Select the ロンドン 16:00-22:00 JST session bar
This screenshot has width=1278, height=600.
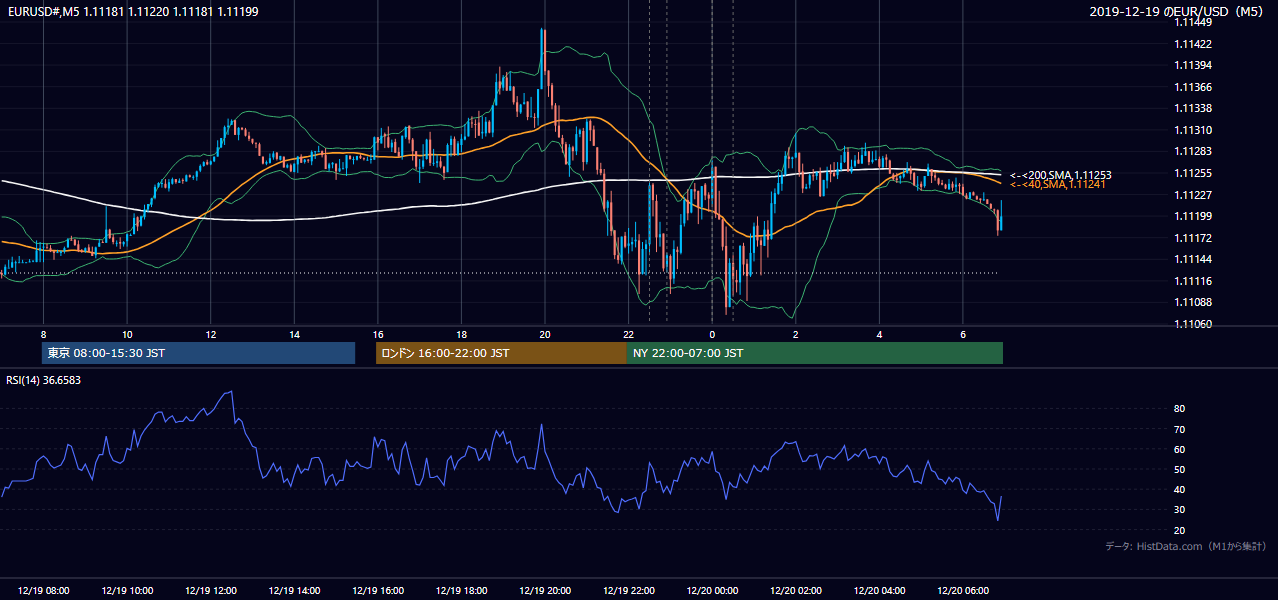click(x=501, y=353)
